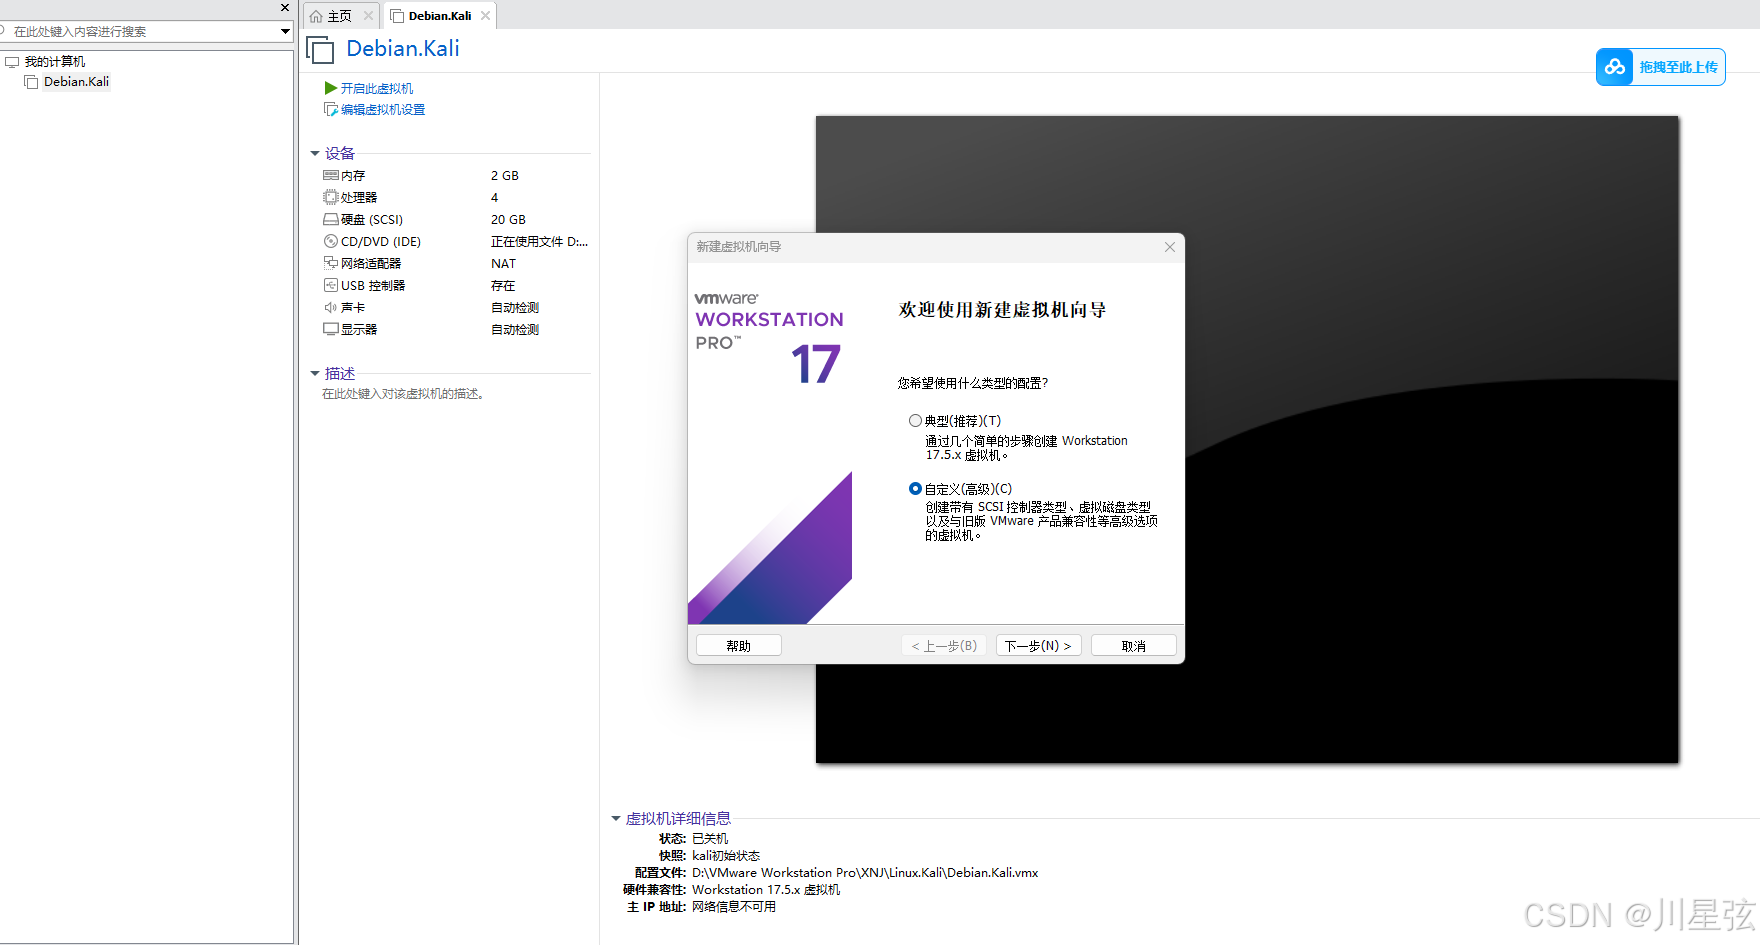Image resolution: width=1760 pixels, height=945 pixels.
Task: Close the Debian.Kali tab
Action: (x=485, y=16)
